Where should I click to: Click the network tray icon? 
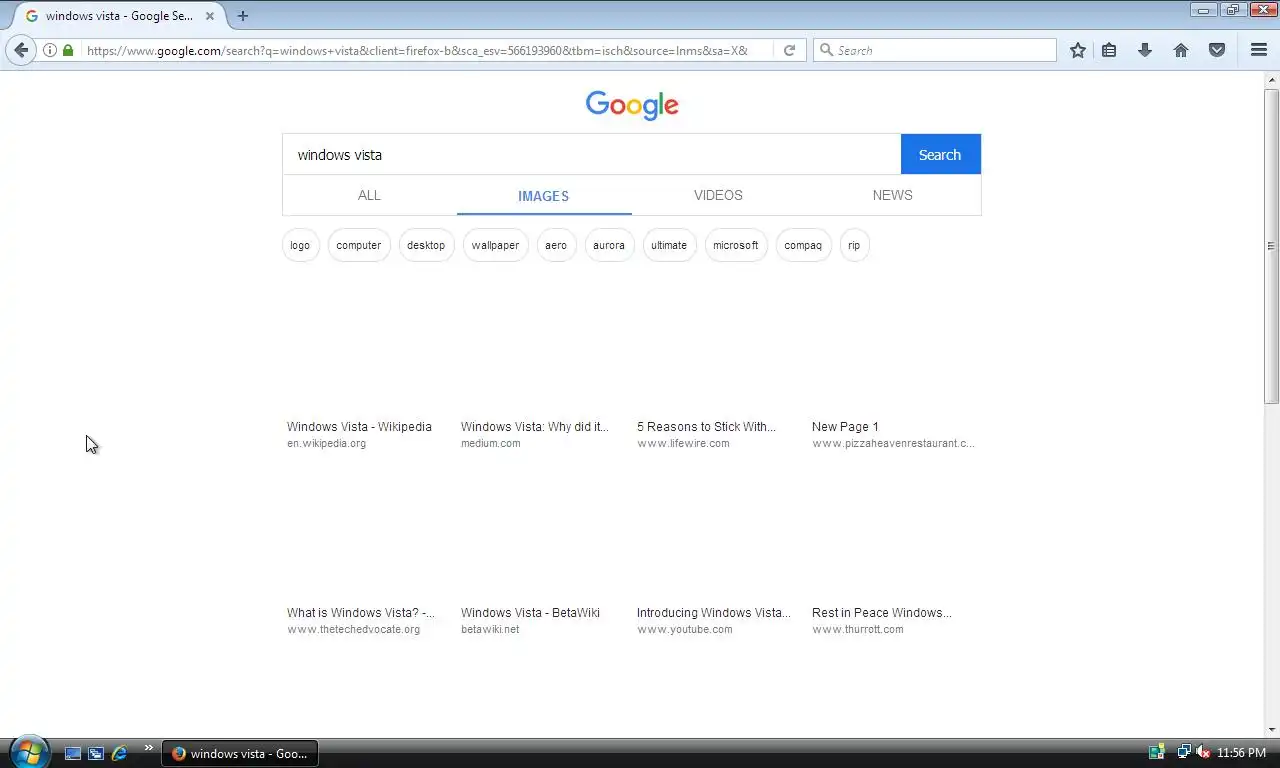[1183, 752]
